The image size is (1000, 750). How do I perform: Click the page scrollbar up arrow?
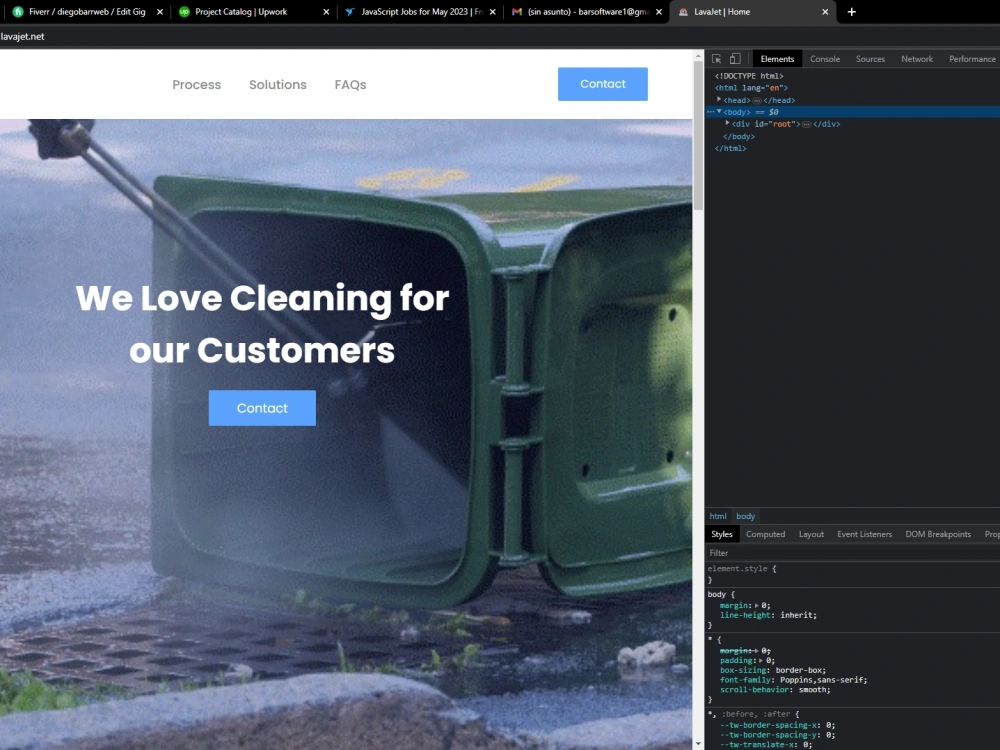(x=698, y=56)
